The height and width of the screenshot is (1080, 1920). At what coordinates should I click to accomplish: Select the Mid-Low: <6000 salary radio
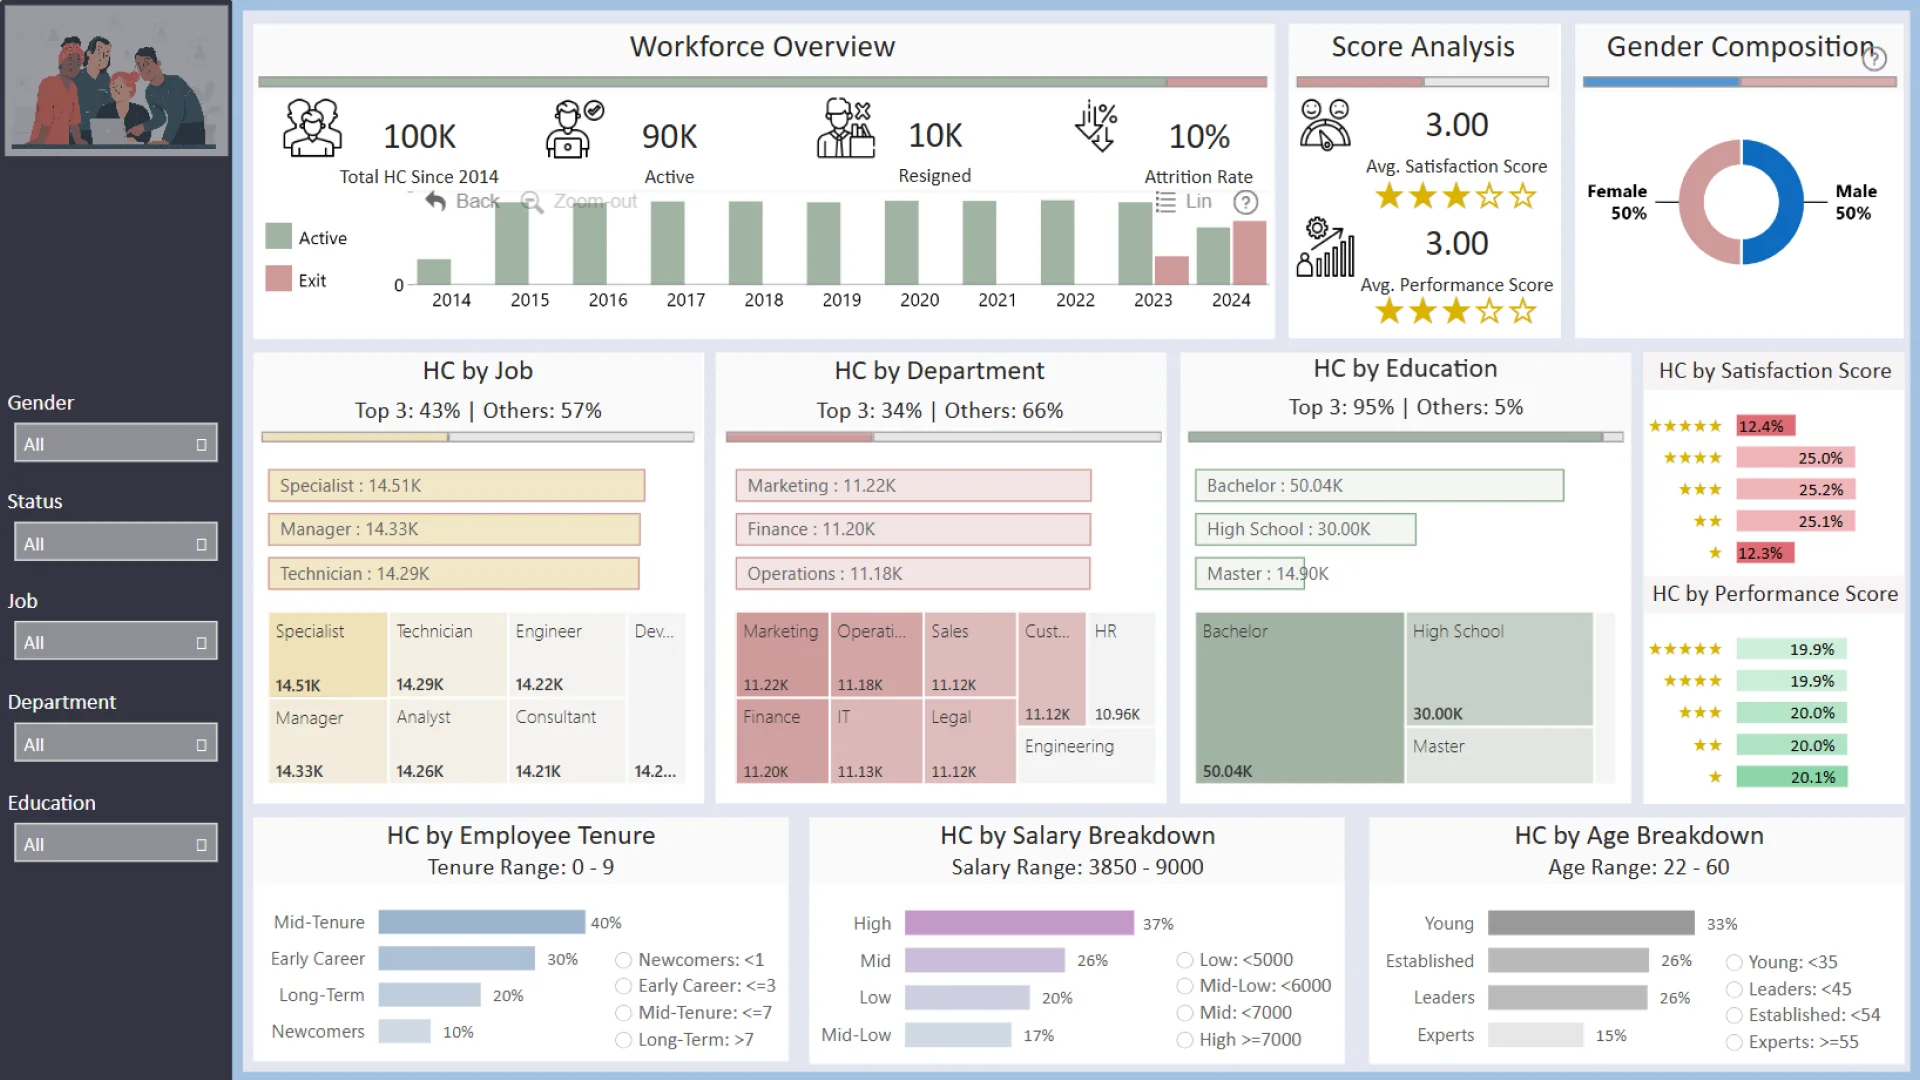pyautogui.click(x=1185, y=986)
